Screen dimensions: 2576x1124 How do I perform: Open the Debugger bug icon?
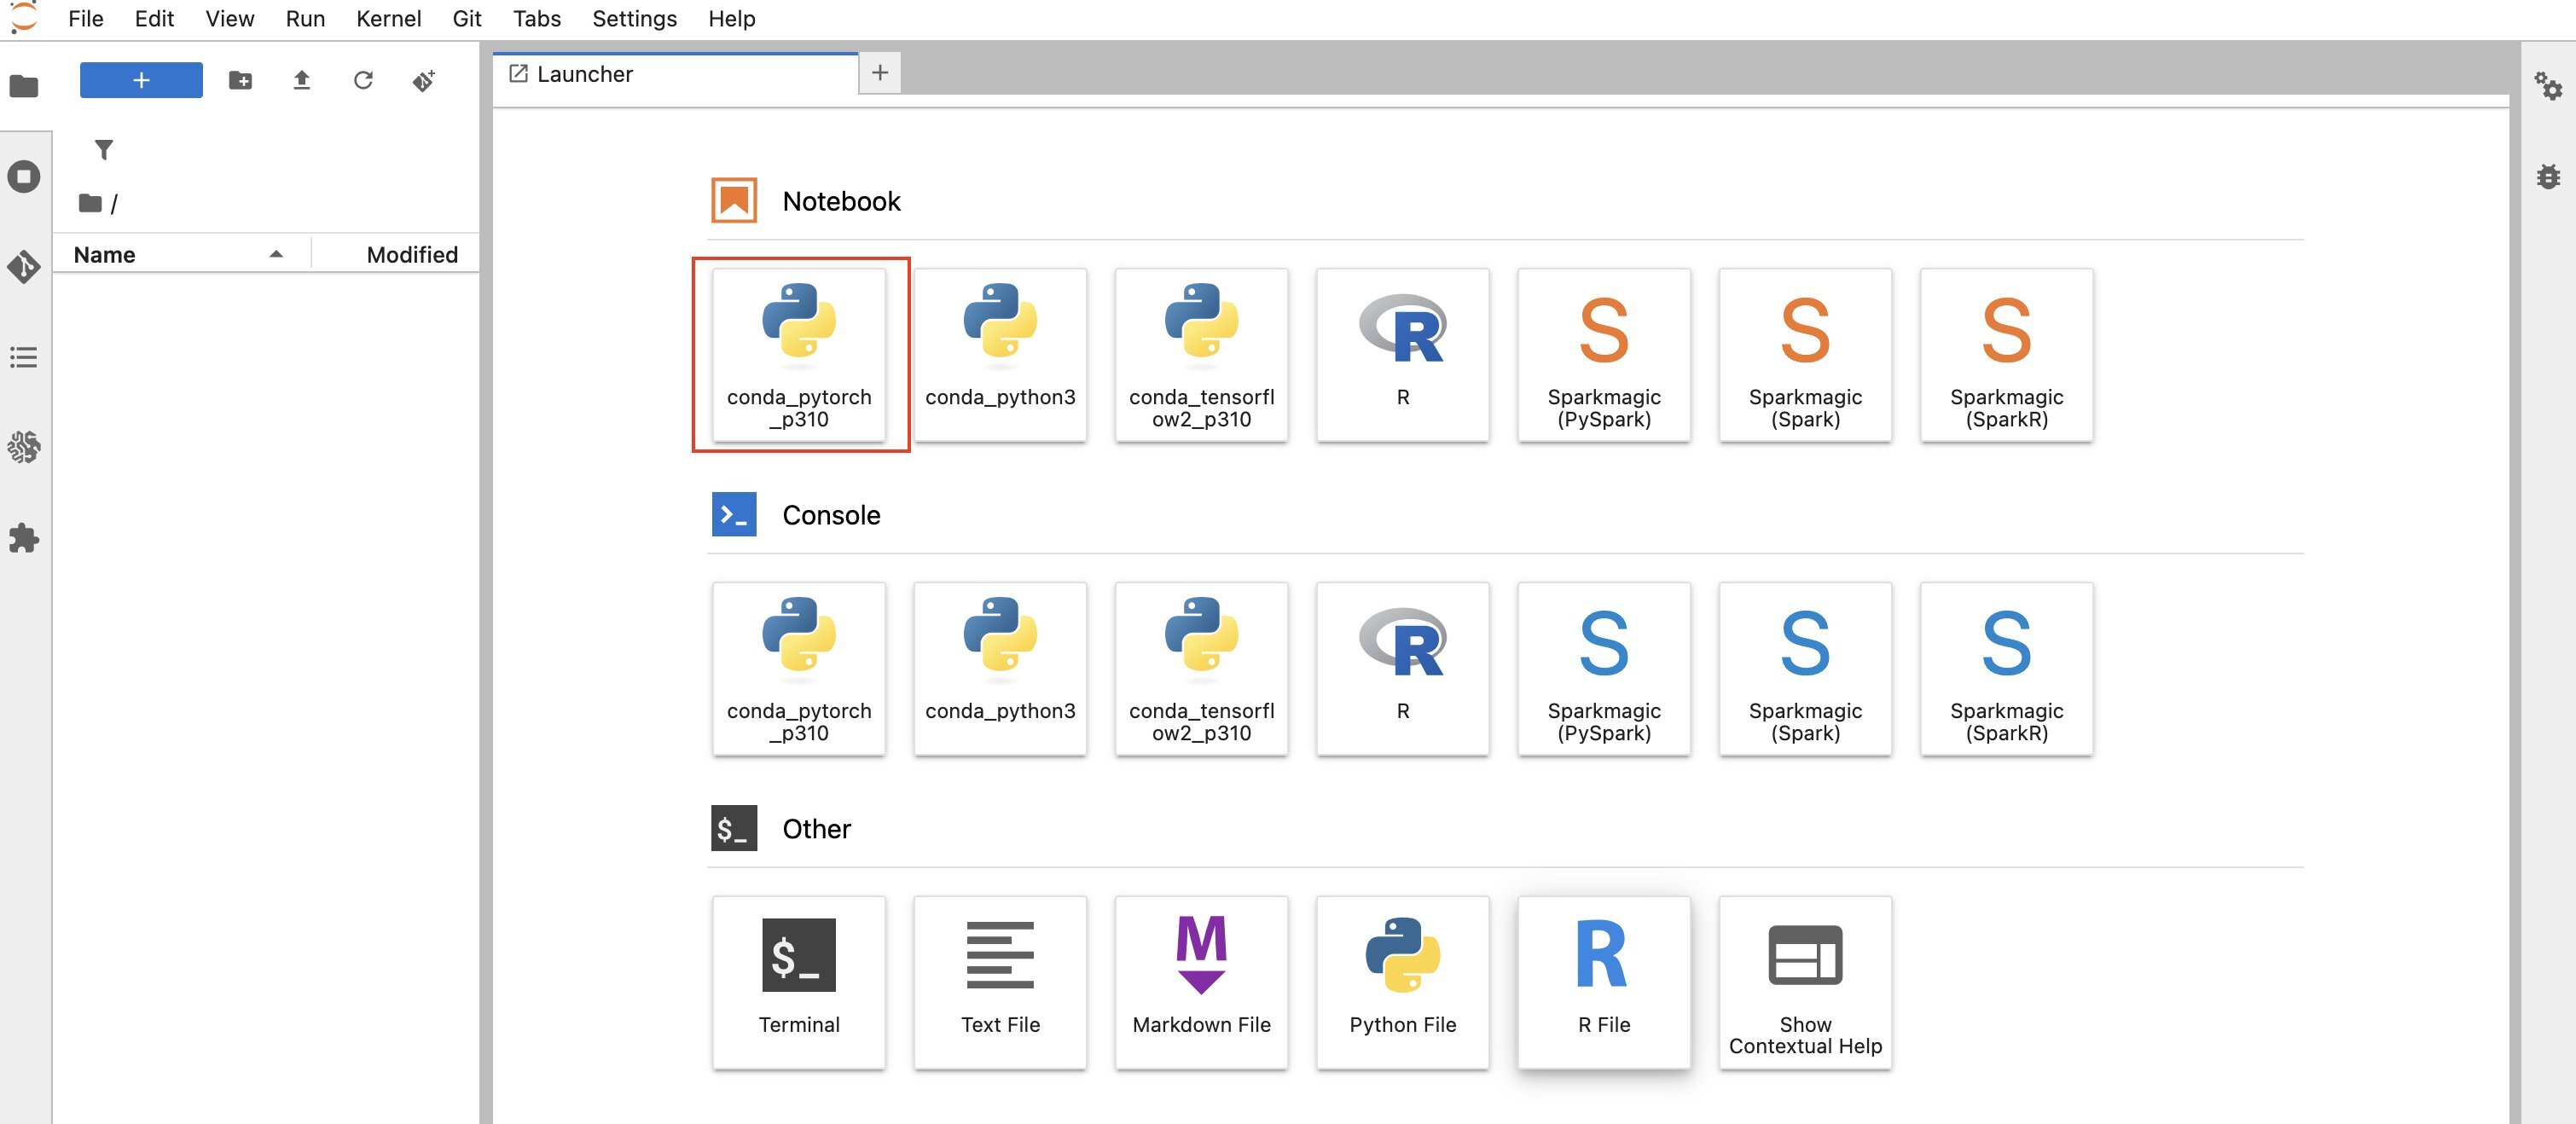coord(2547,177)
